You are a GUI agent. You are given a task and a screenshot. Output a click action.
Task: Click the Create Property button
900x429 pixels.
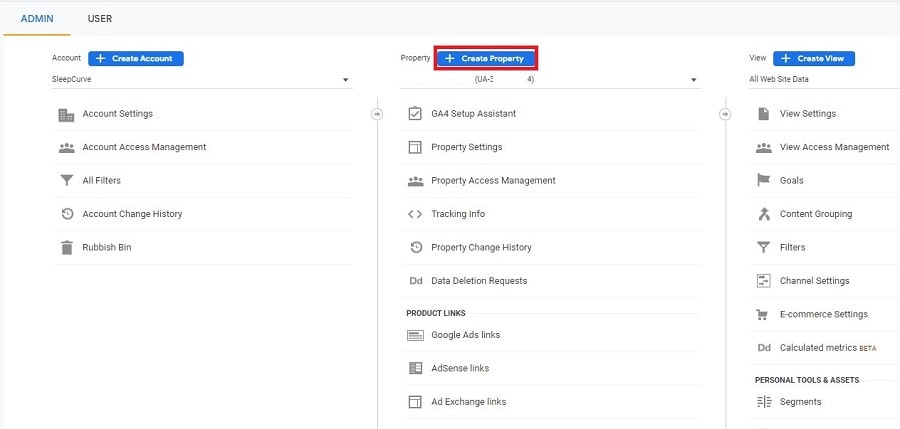pyautogui.click(x=486, y=59)
